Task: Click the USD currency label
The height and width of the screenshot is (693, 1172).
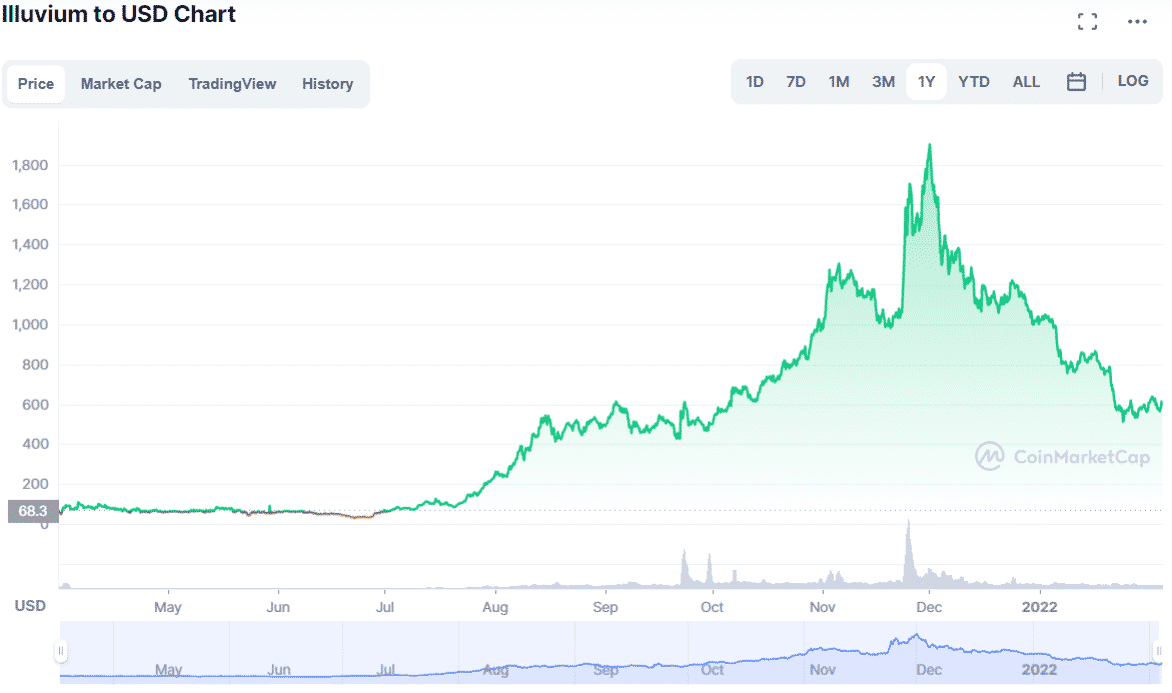Action: [31, 606]
